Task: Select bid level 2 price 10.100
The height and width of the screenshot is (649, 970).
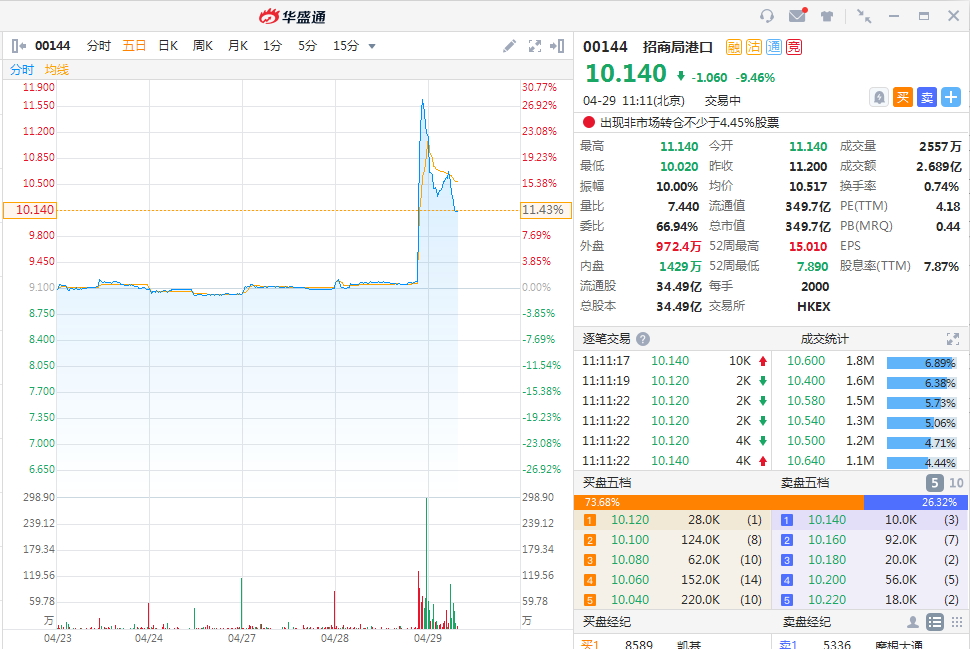Action: [x=630, y=539]
